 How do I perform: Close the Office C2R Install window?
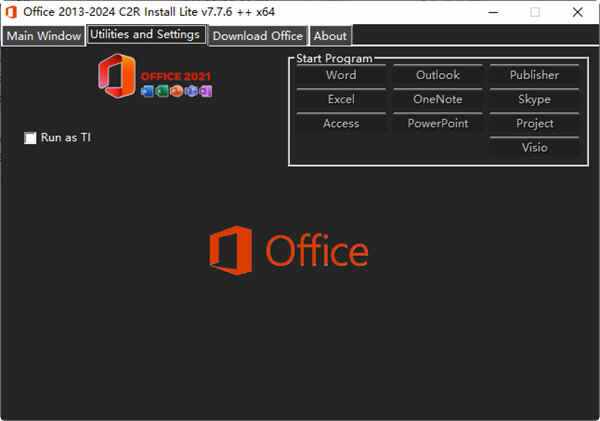[578, 12]
